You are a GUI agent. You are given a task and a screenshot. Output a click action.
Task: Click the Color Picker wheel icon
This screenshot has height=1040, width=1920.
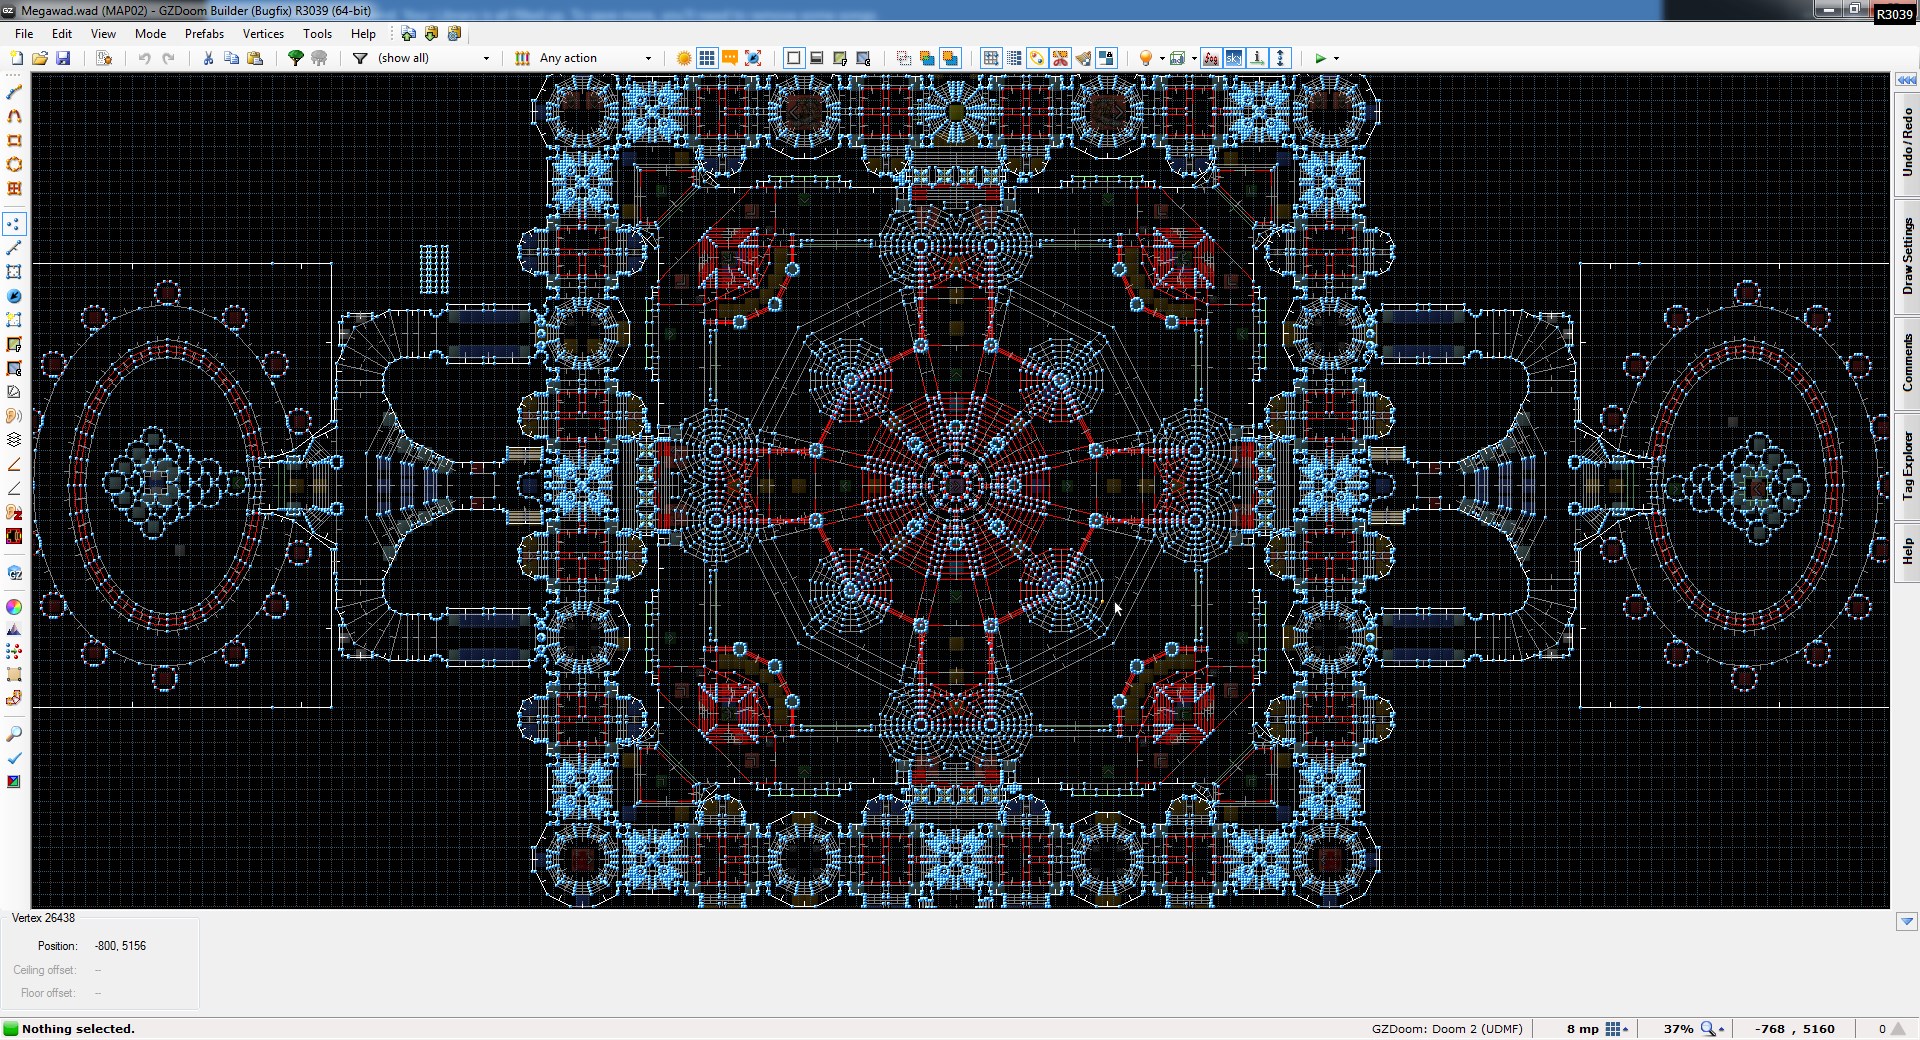point(14,607)
